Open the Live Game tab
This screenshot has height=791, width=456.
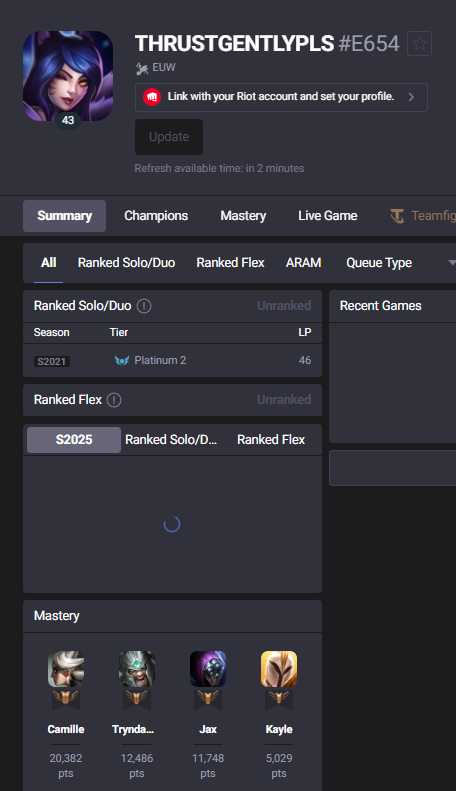click(327, 216)
